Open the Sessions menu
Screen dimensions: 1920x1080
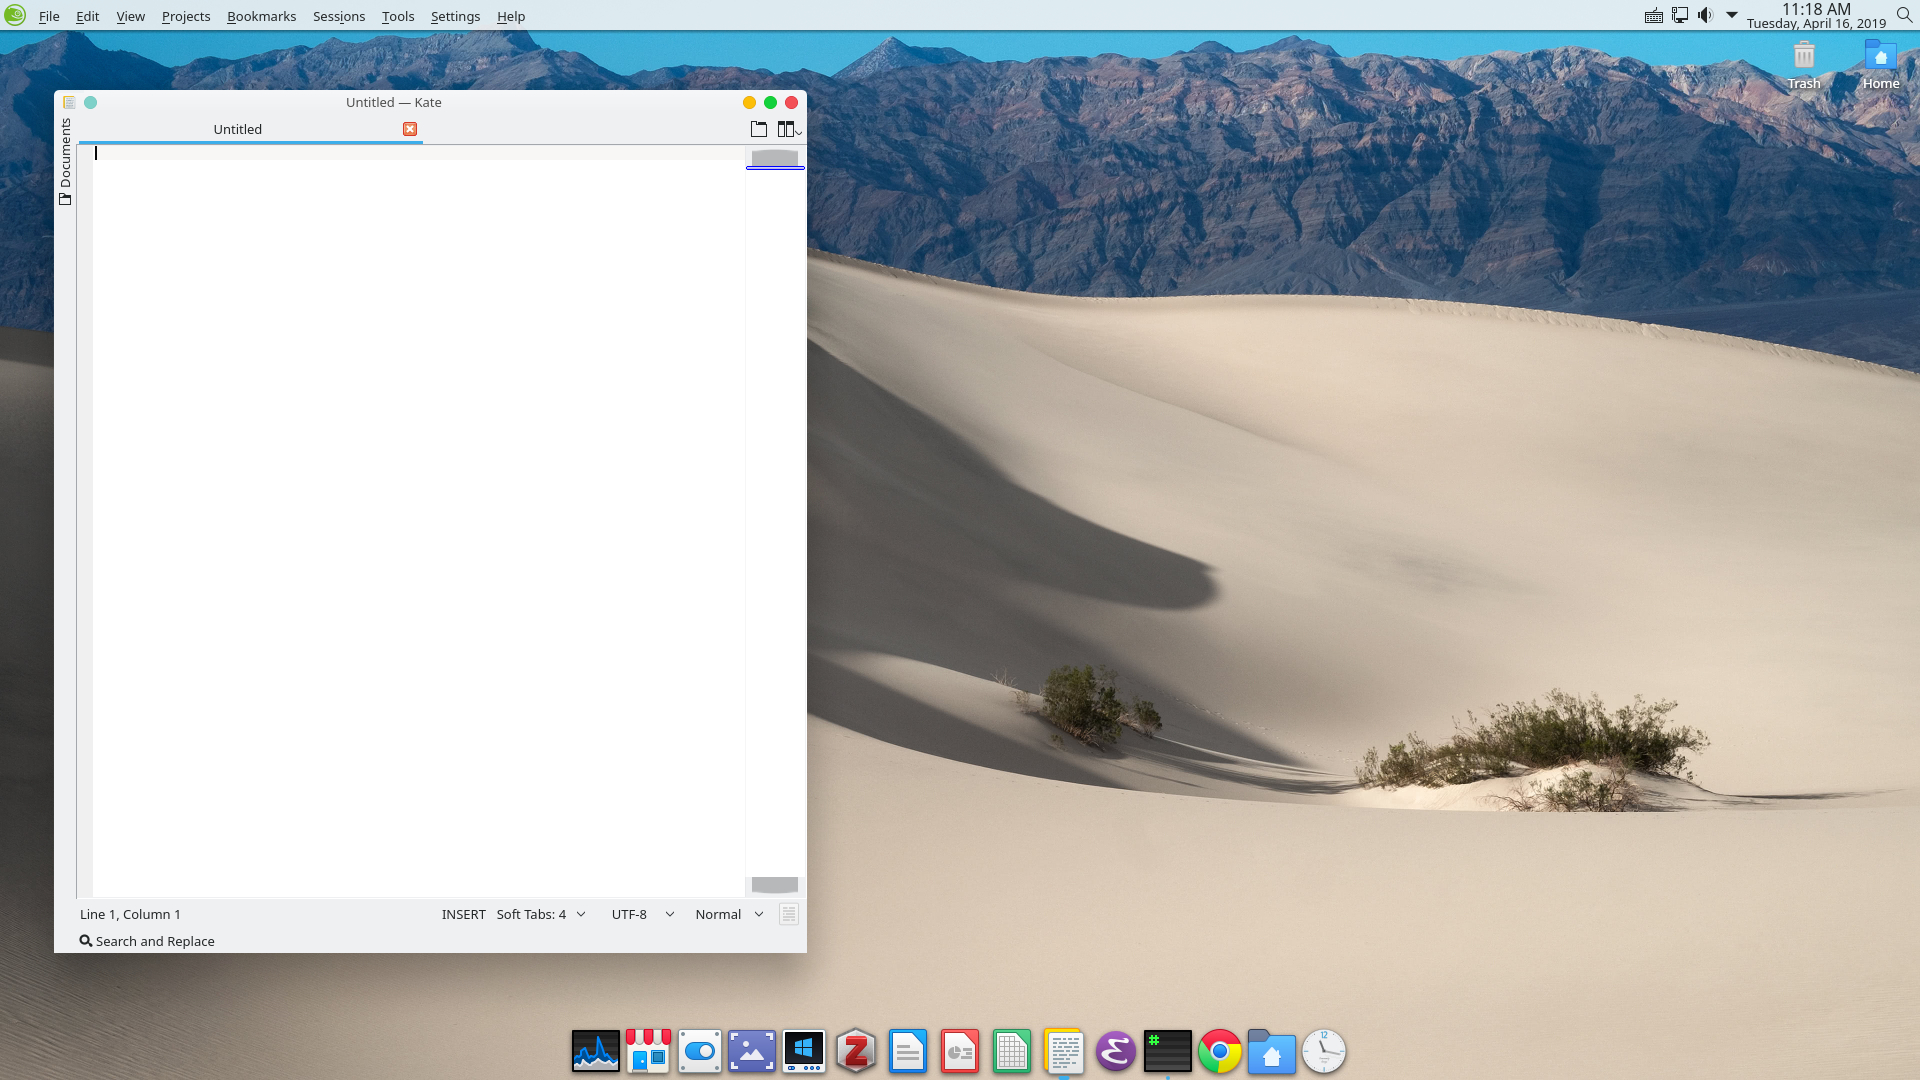click(338, 16)
